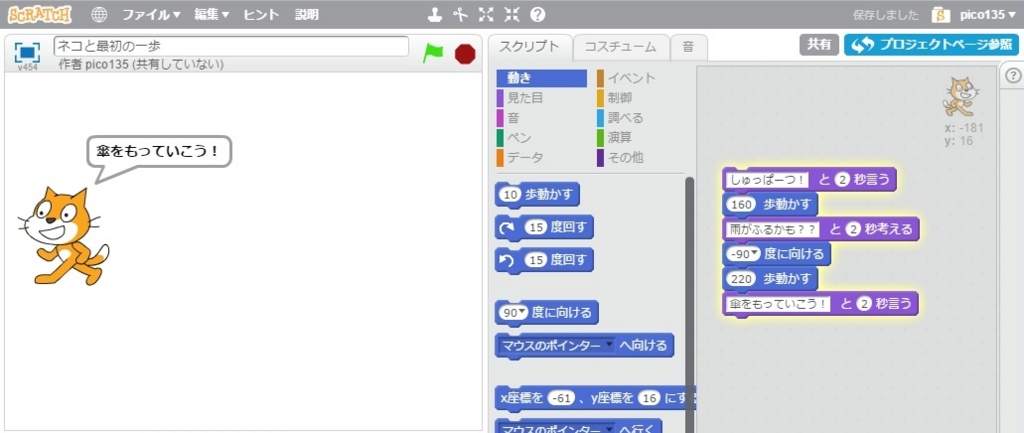Open the マウスのポインター へ行く dropdown
The image size is (1024, 433).
point(609,430)
